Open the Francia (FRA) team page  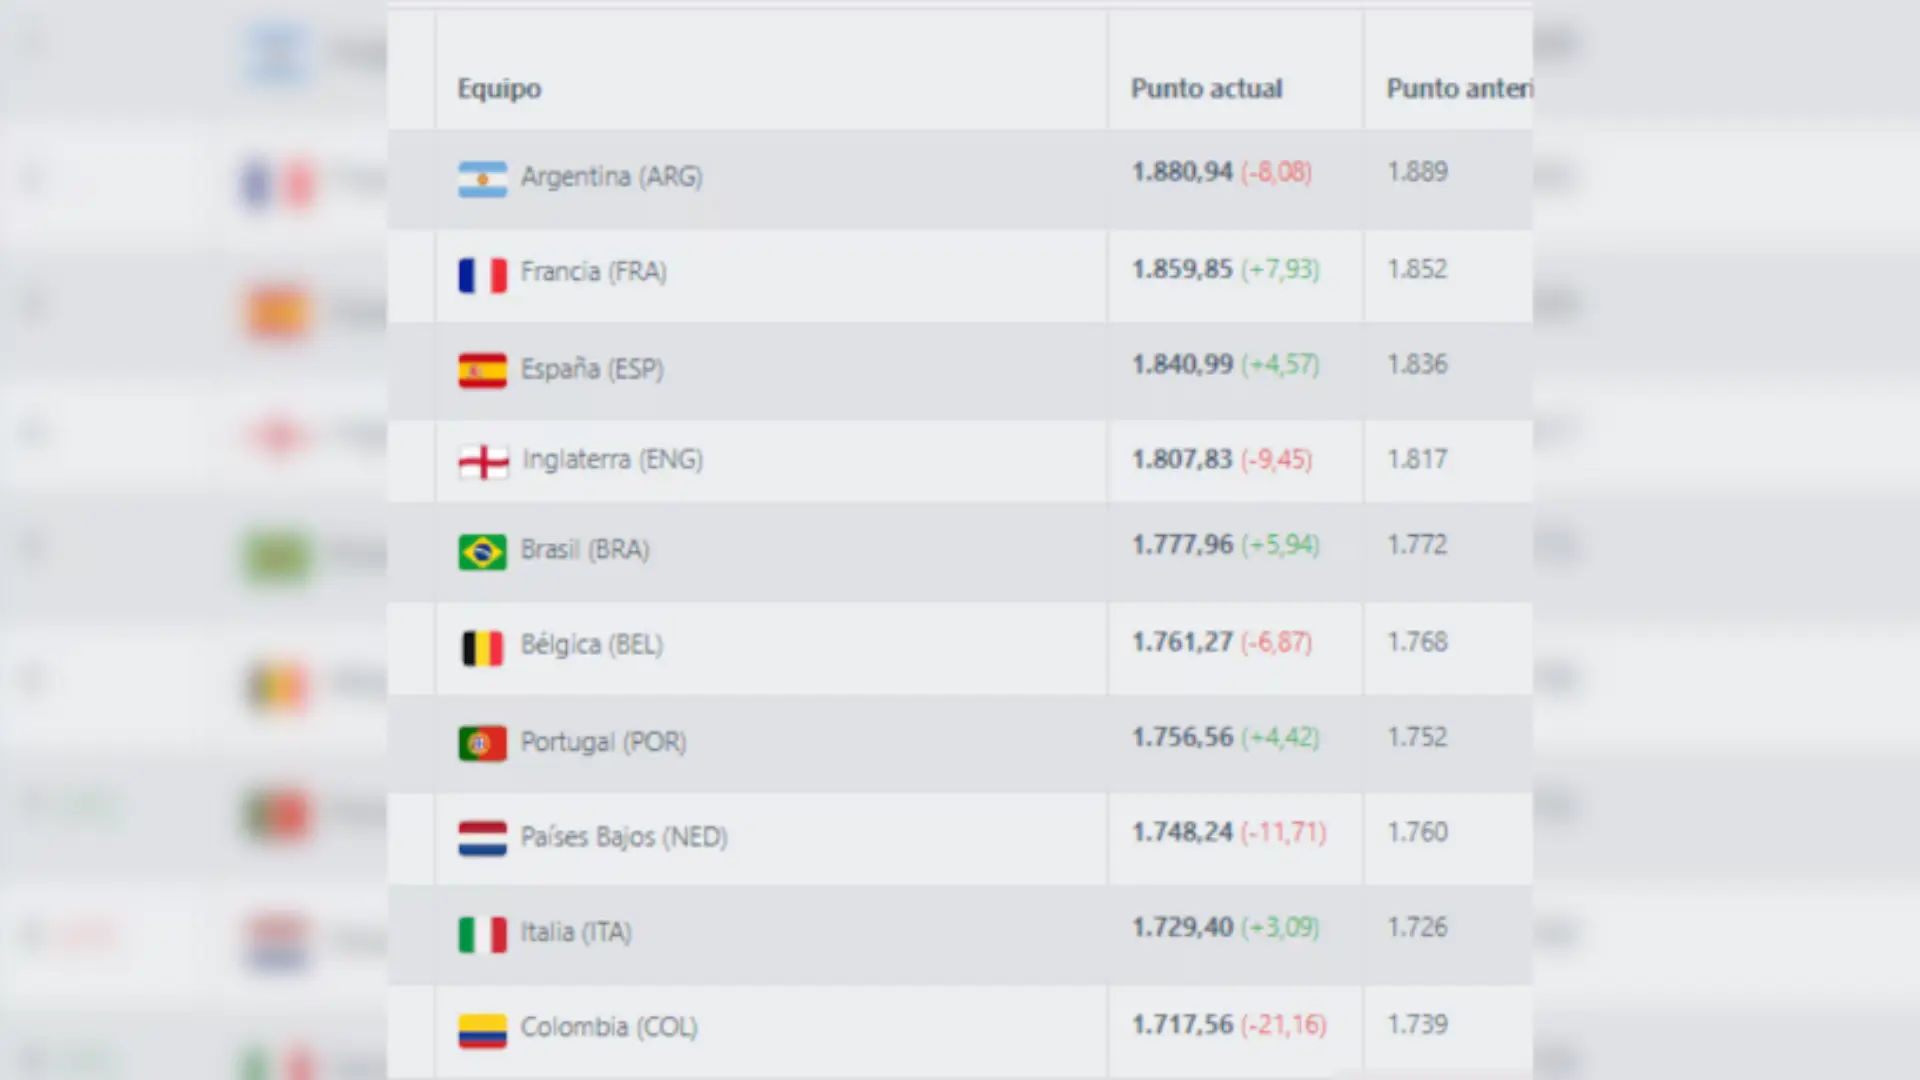[594, 272]
